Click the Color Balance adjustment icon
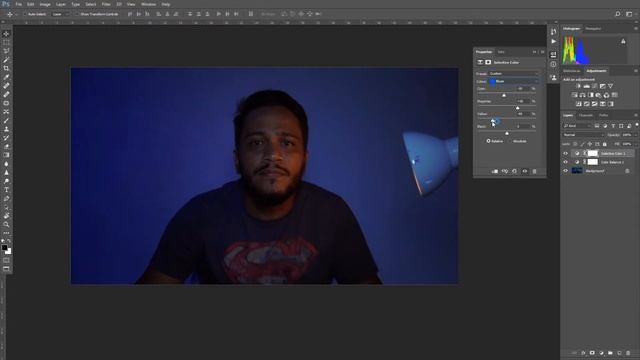 (x=582, y=95)
